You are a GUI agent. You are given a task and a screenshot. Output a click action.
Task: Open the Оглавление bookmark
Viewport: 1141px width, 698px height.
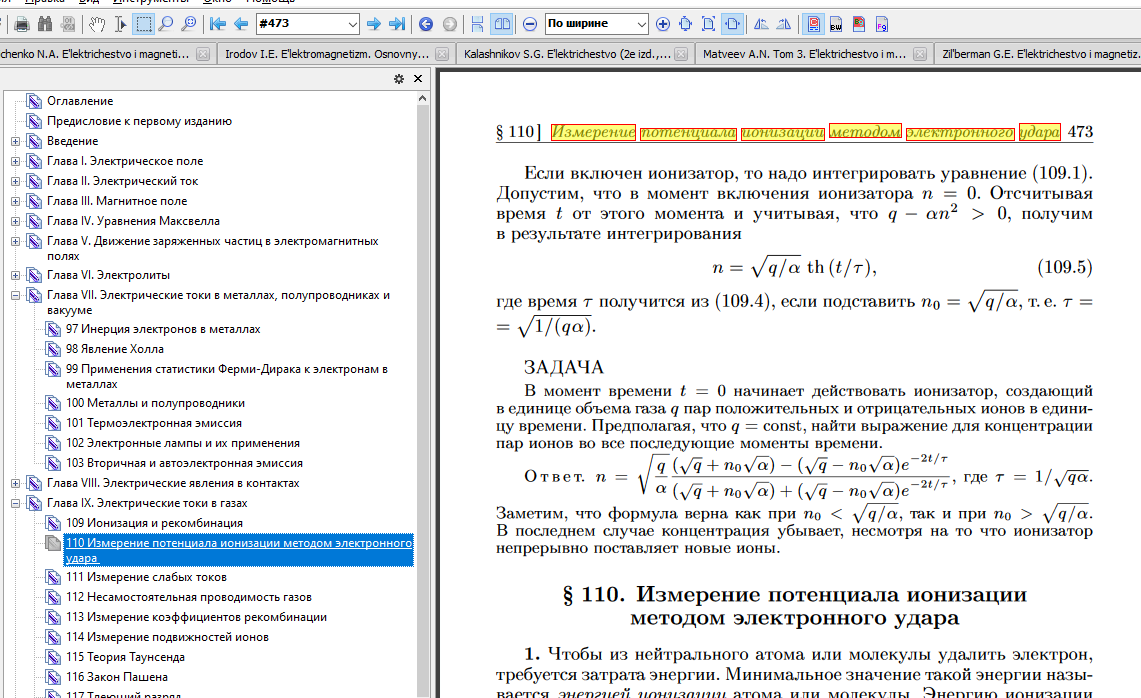(x=80, y=101)
